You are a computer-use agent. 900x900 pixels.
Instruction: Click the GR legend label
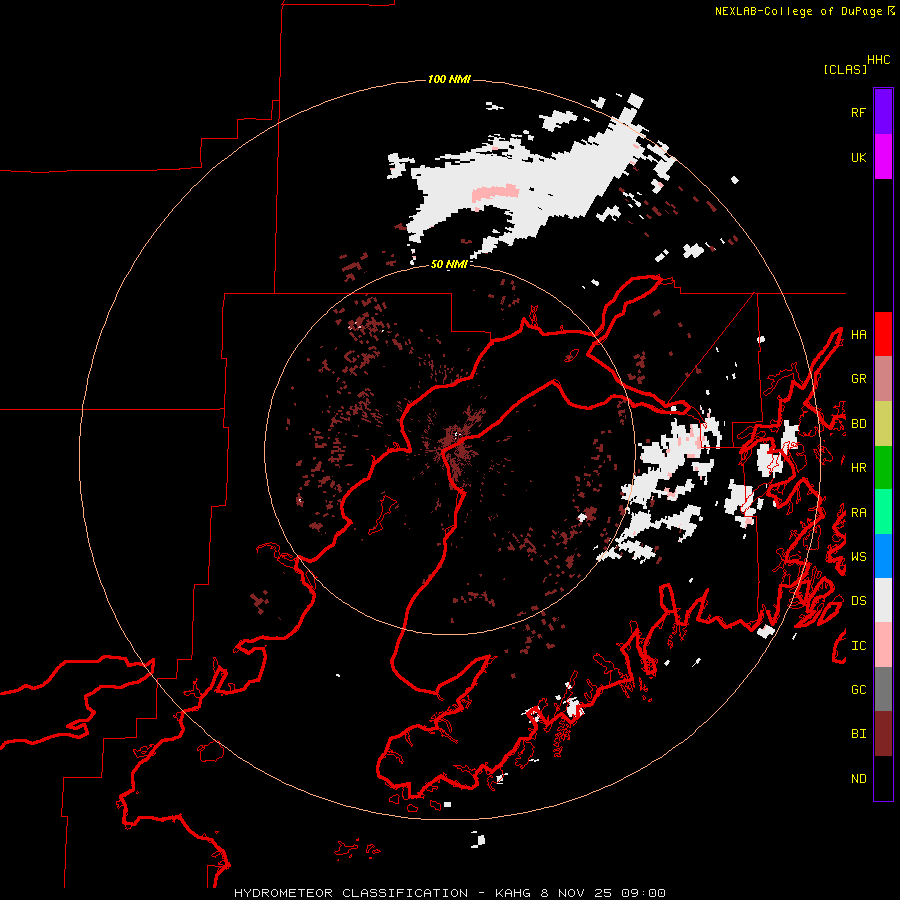tap(858, 379)
